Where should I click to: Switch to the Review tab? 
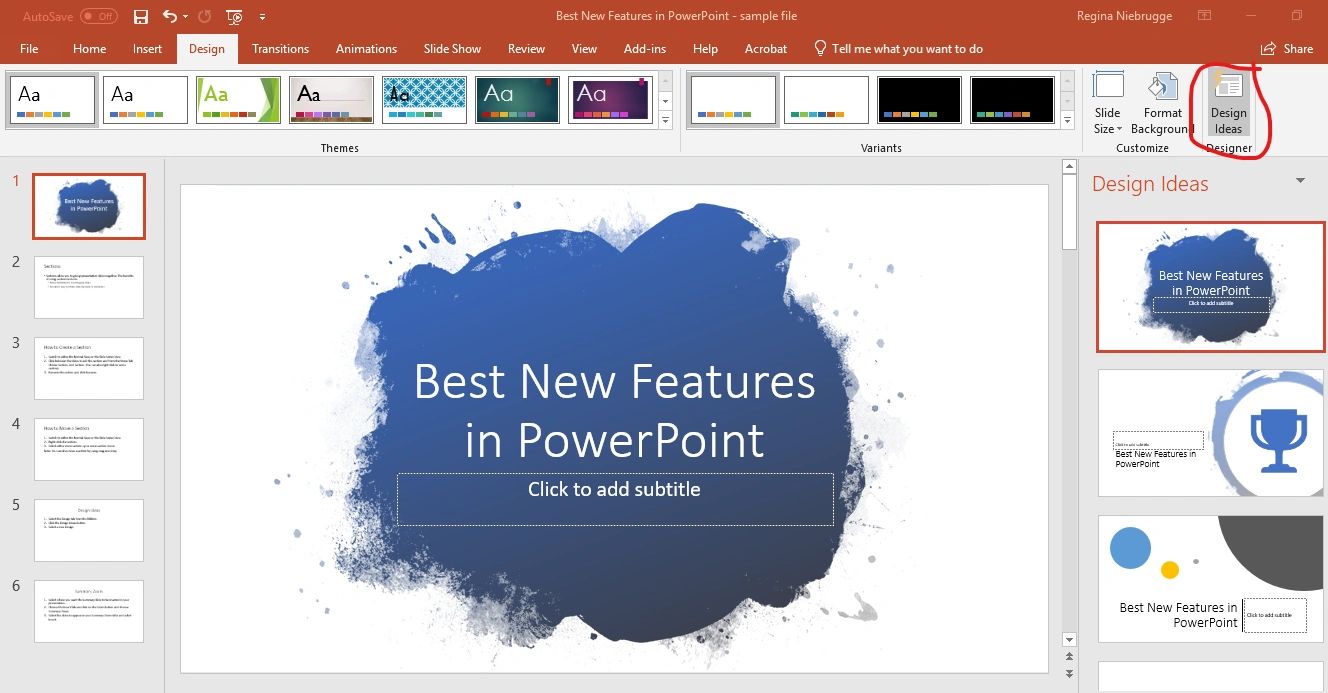524,48
